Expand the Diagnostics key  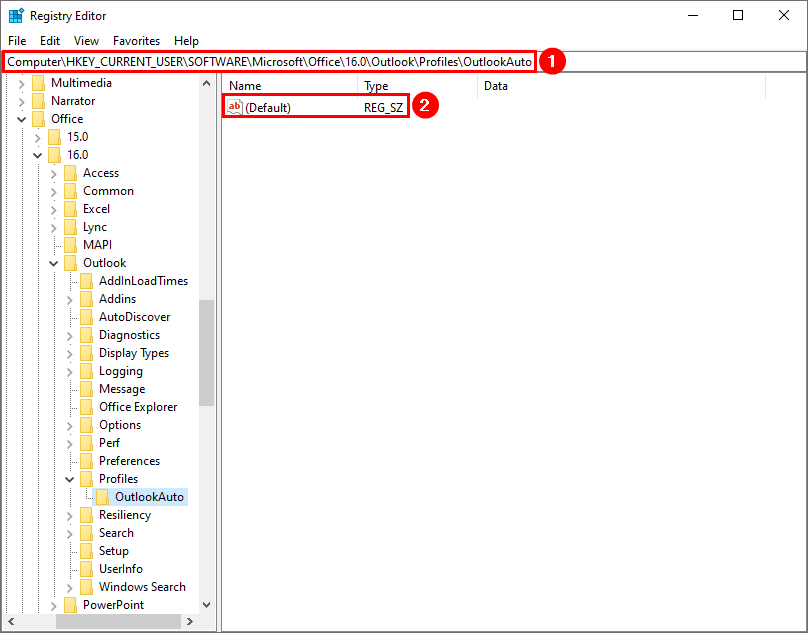tap(70, 336)
